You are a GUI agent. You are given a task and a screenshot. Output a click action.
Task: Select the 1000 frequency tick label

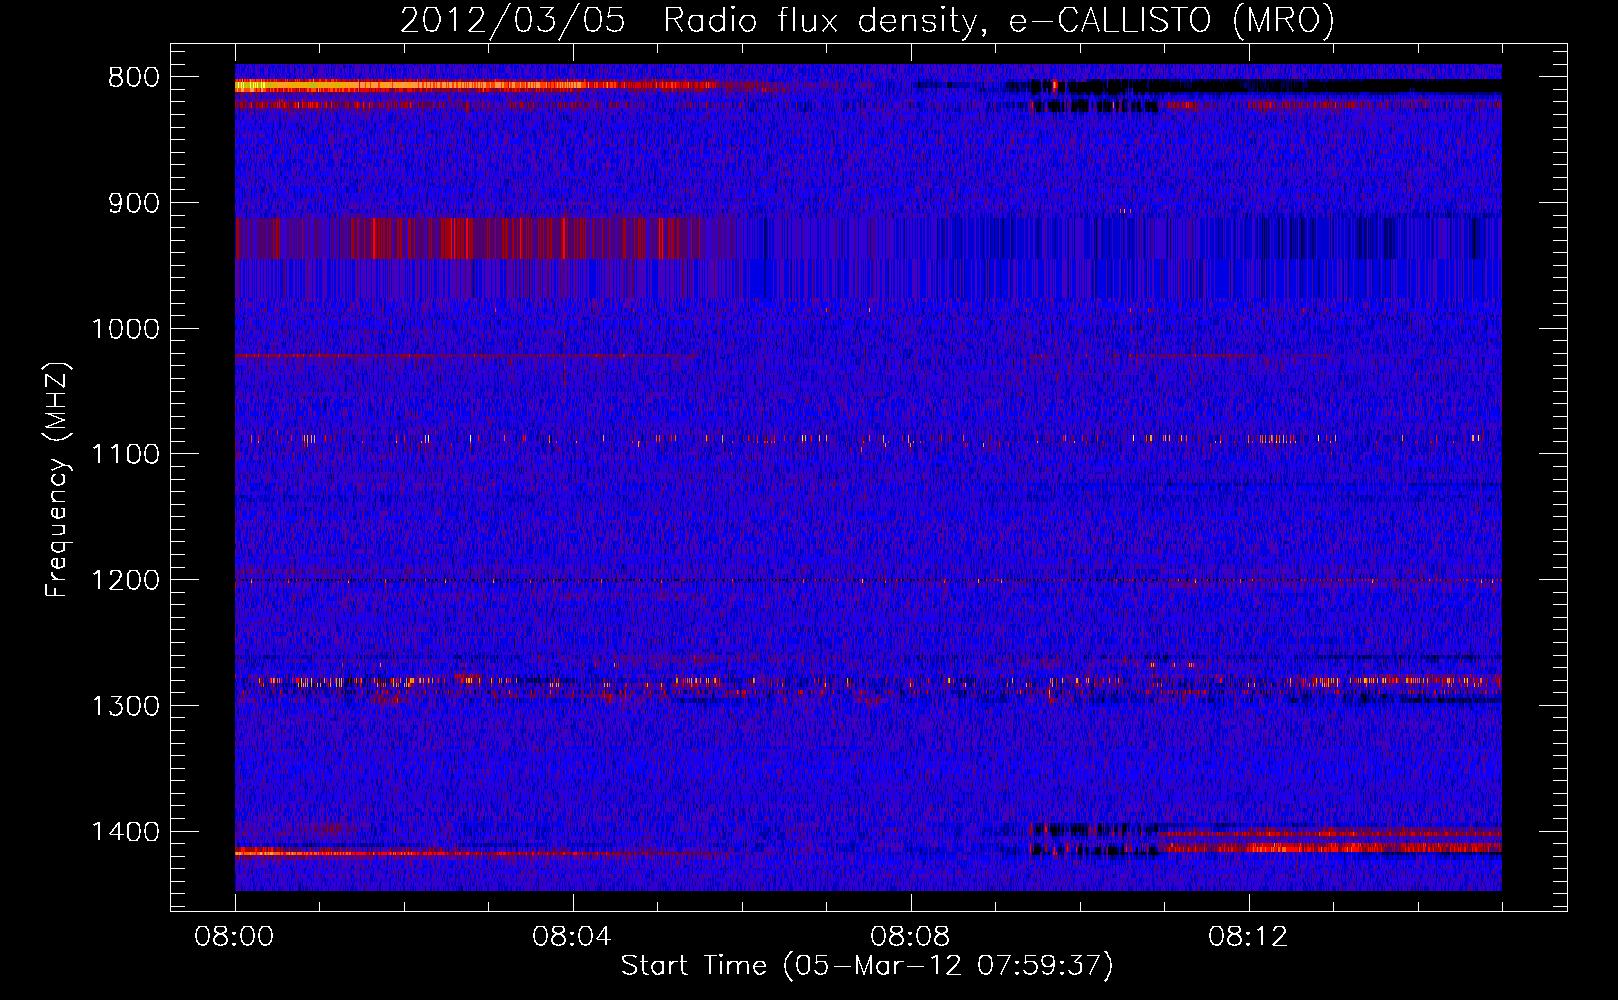coord(125,329)
